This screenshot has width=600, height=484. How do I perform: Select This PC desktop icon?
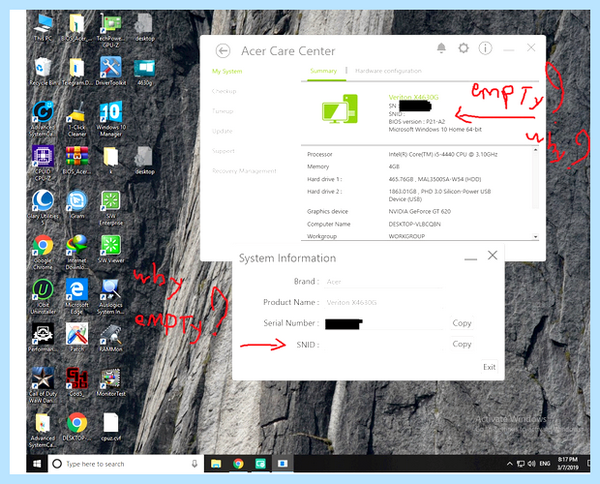point(43,28)
